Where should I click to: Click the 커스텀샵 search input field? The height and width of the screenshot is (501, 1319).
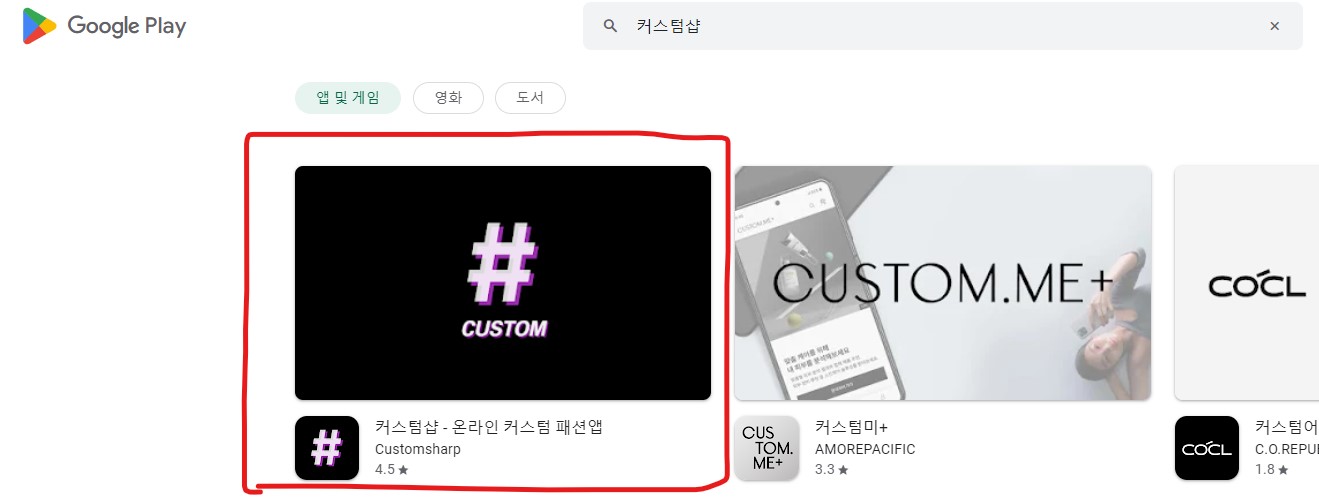click(942, 26)
